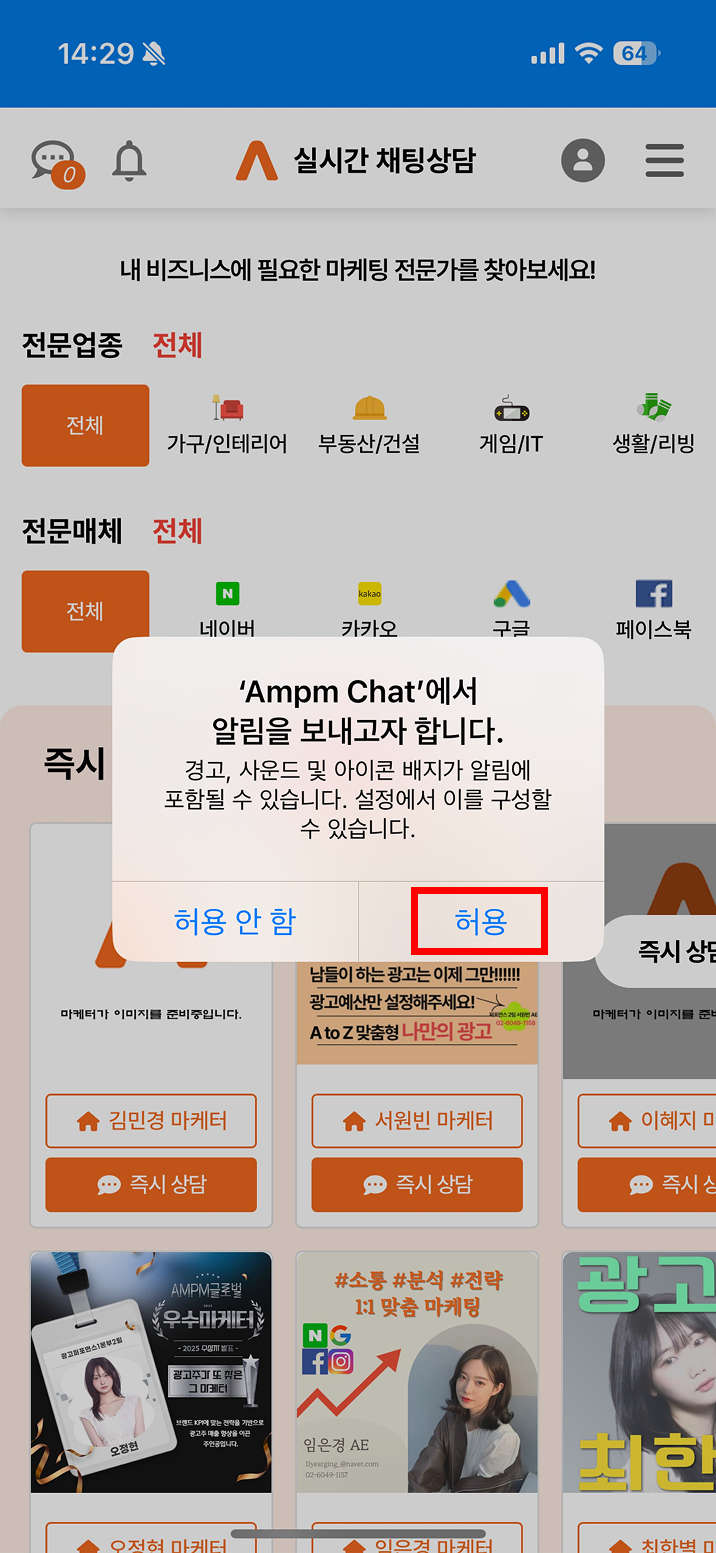The image size is (716, 1553).
Task: Select the 전체 button under 전문업종
Action: 85,425
